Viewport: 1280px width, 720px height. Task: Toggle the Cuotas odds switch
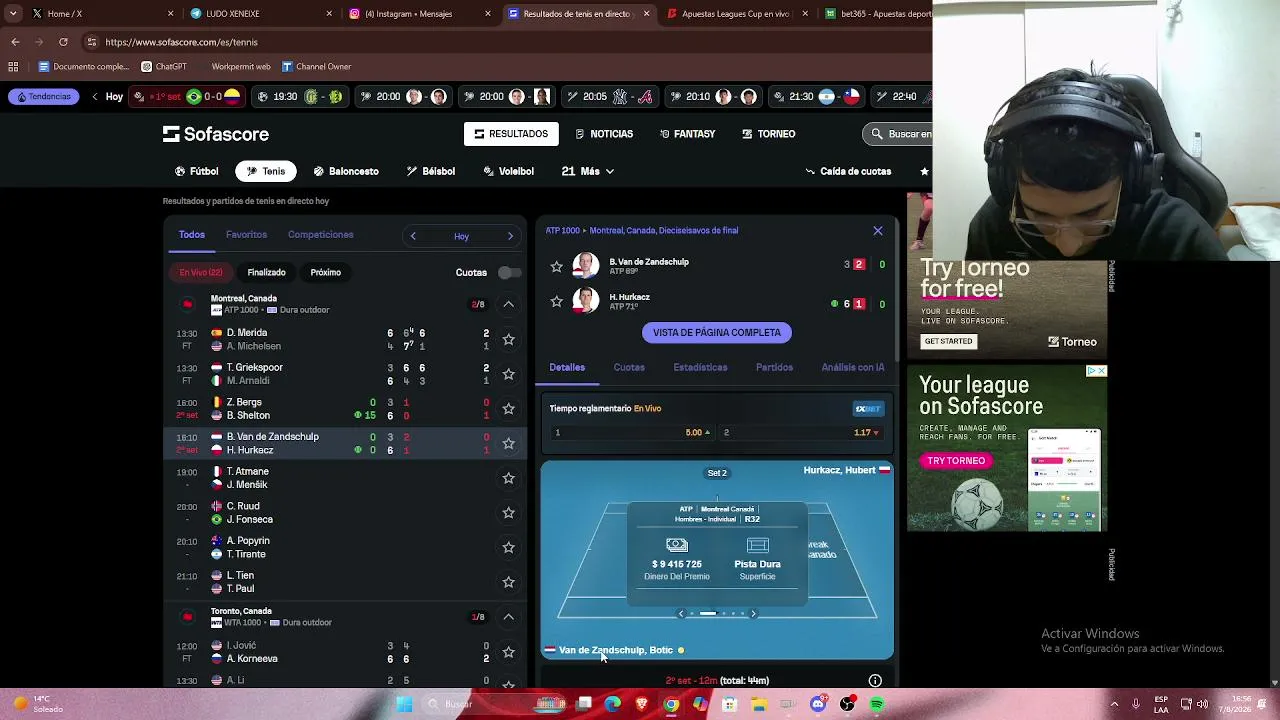509,272
